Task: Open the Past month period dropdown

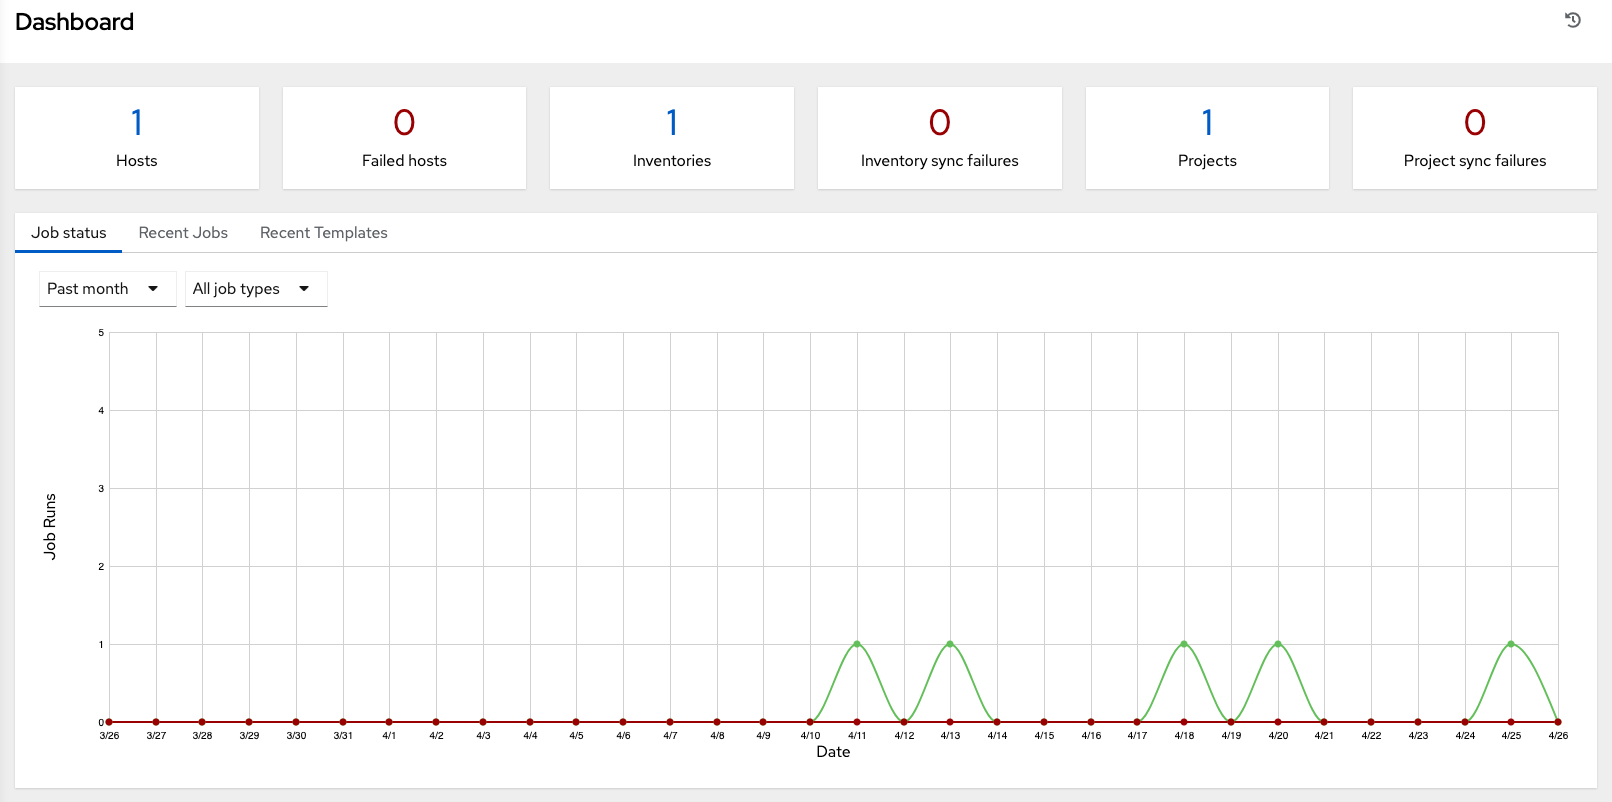Action: pyautogui.click(x=107, y=289)
